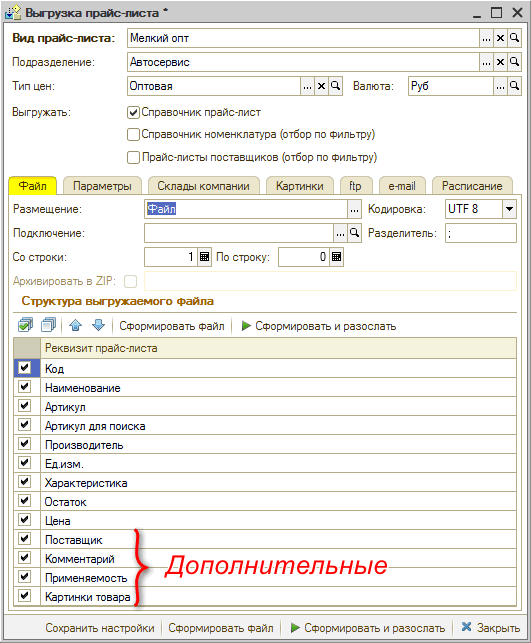Expand the Кодировка UTF 8 dropdown
This screenshot has height=643, width=531.
coord(509,209)
